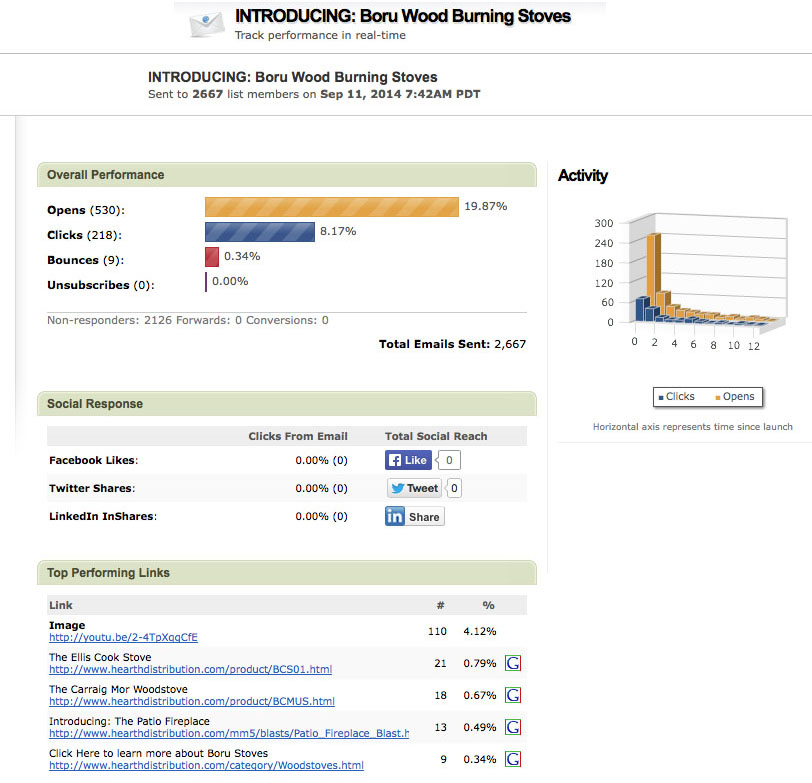Image resolution: width=812 pixels, height=783 pixels.
Task: Select the Opens legend swatch in Activity chart
Action: click(x=717, y=397)
